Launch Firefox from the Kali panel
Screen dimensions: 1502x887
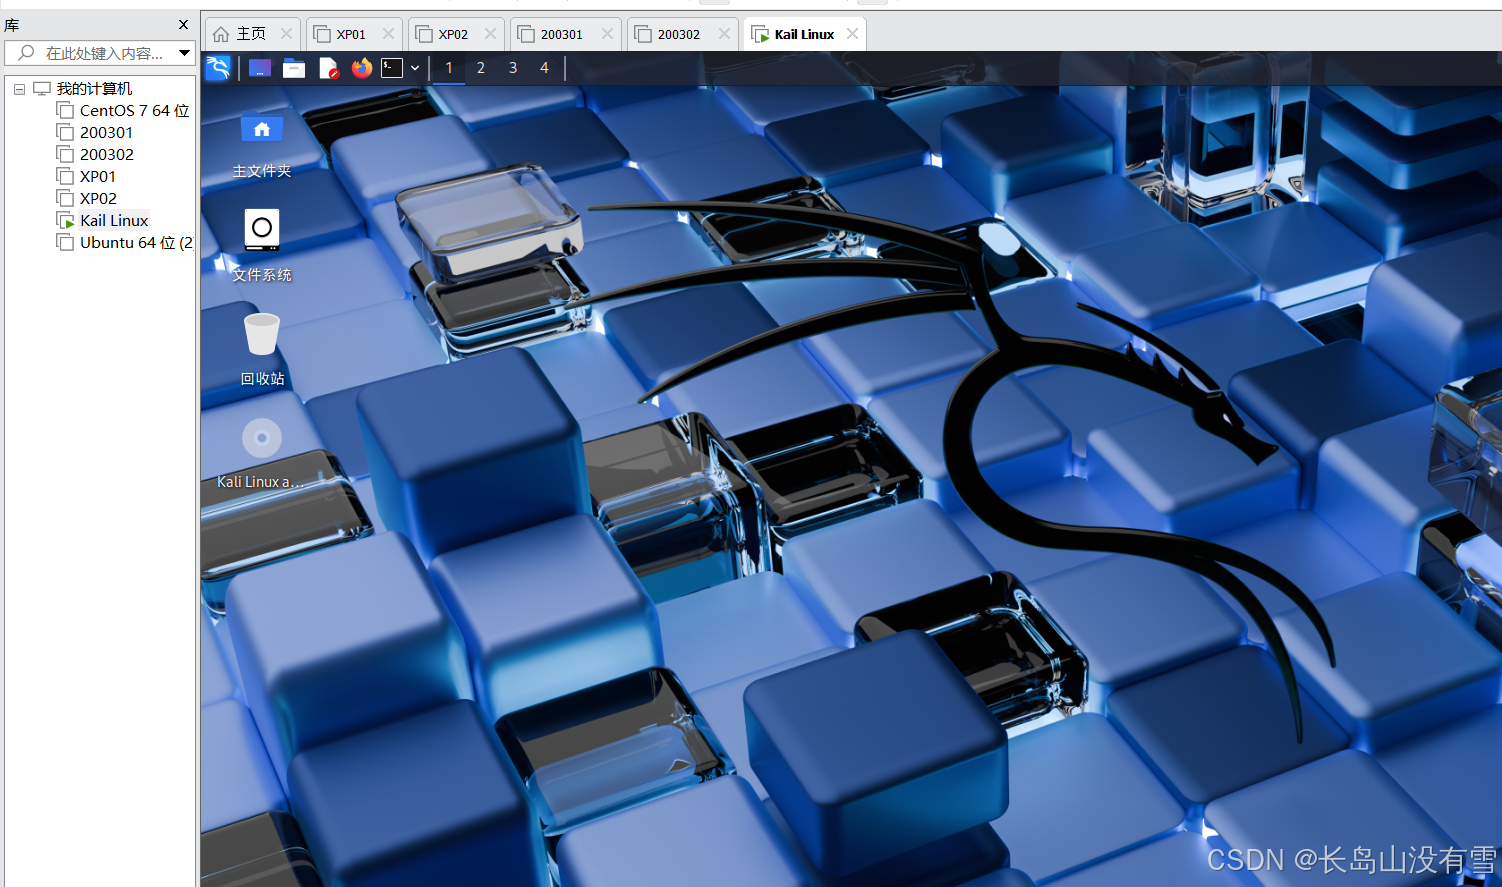click(362, 68)
